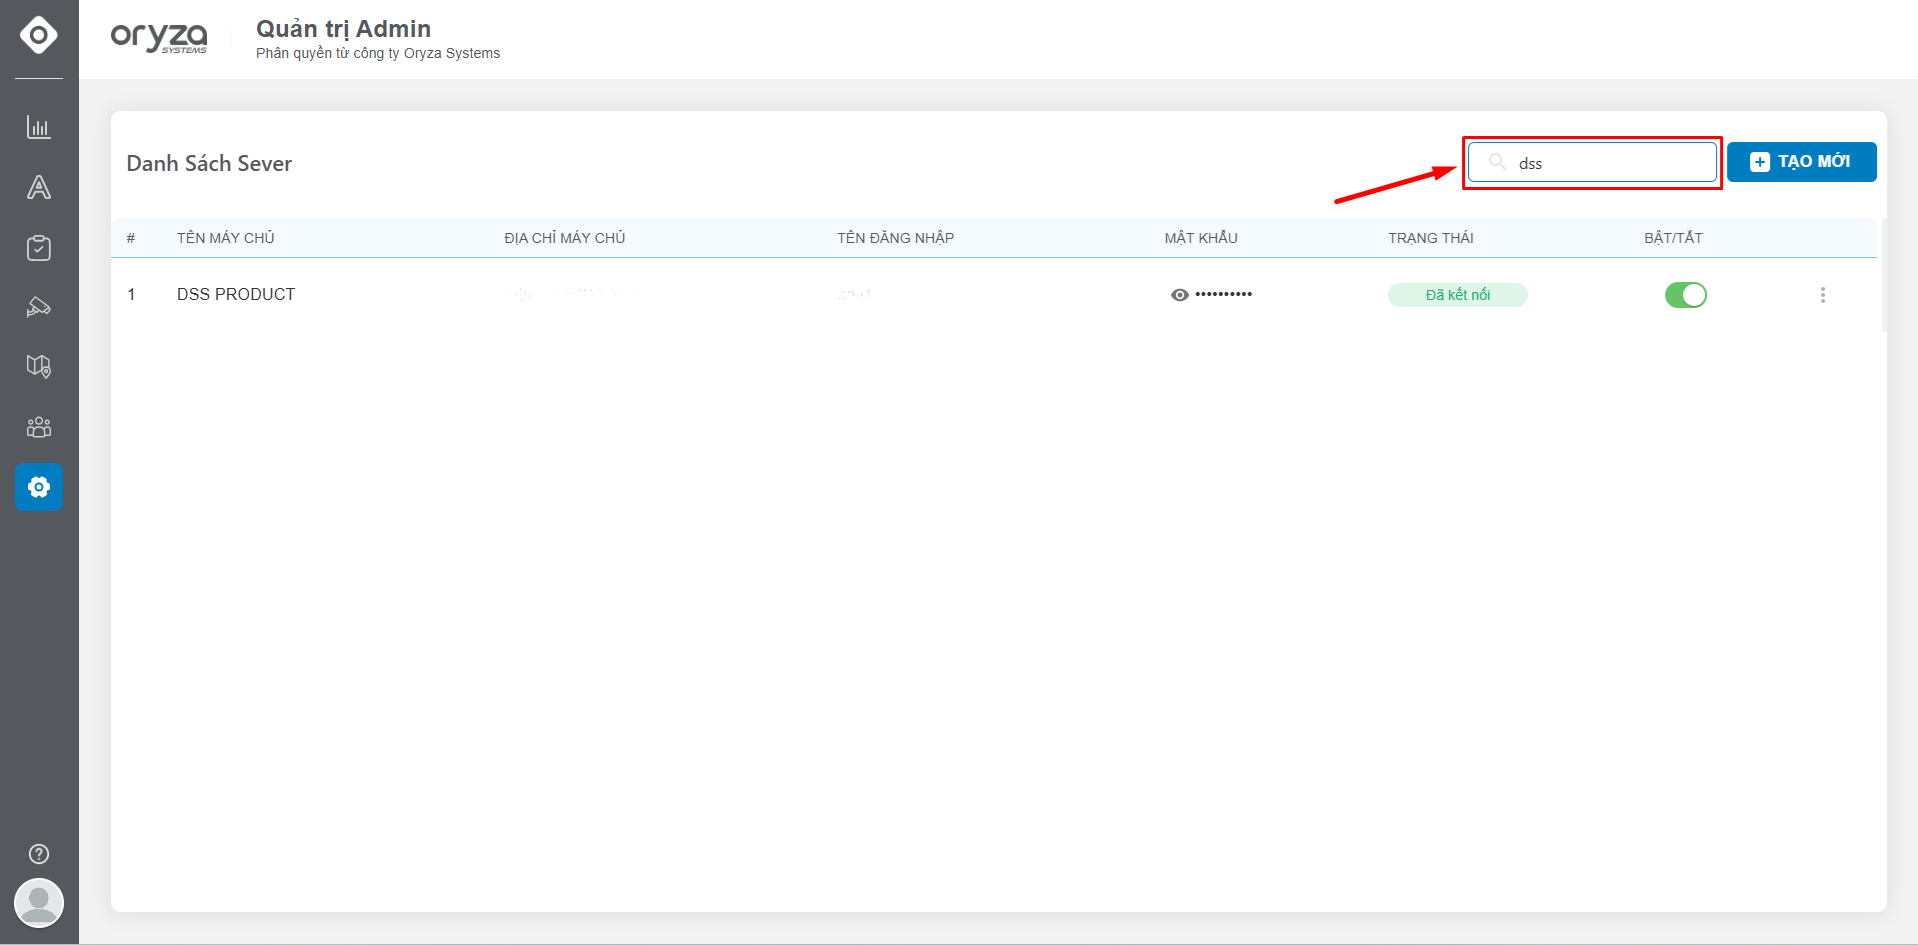Click the MẬT KHẨU column header
This screenshot has height=945, width=1918.
(x=1201, y=238)
